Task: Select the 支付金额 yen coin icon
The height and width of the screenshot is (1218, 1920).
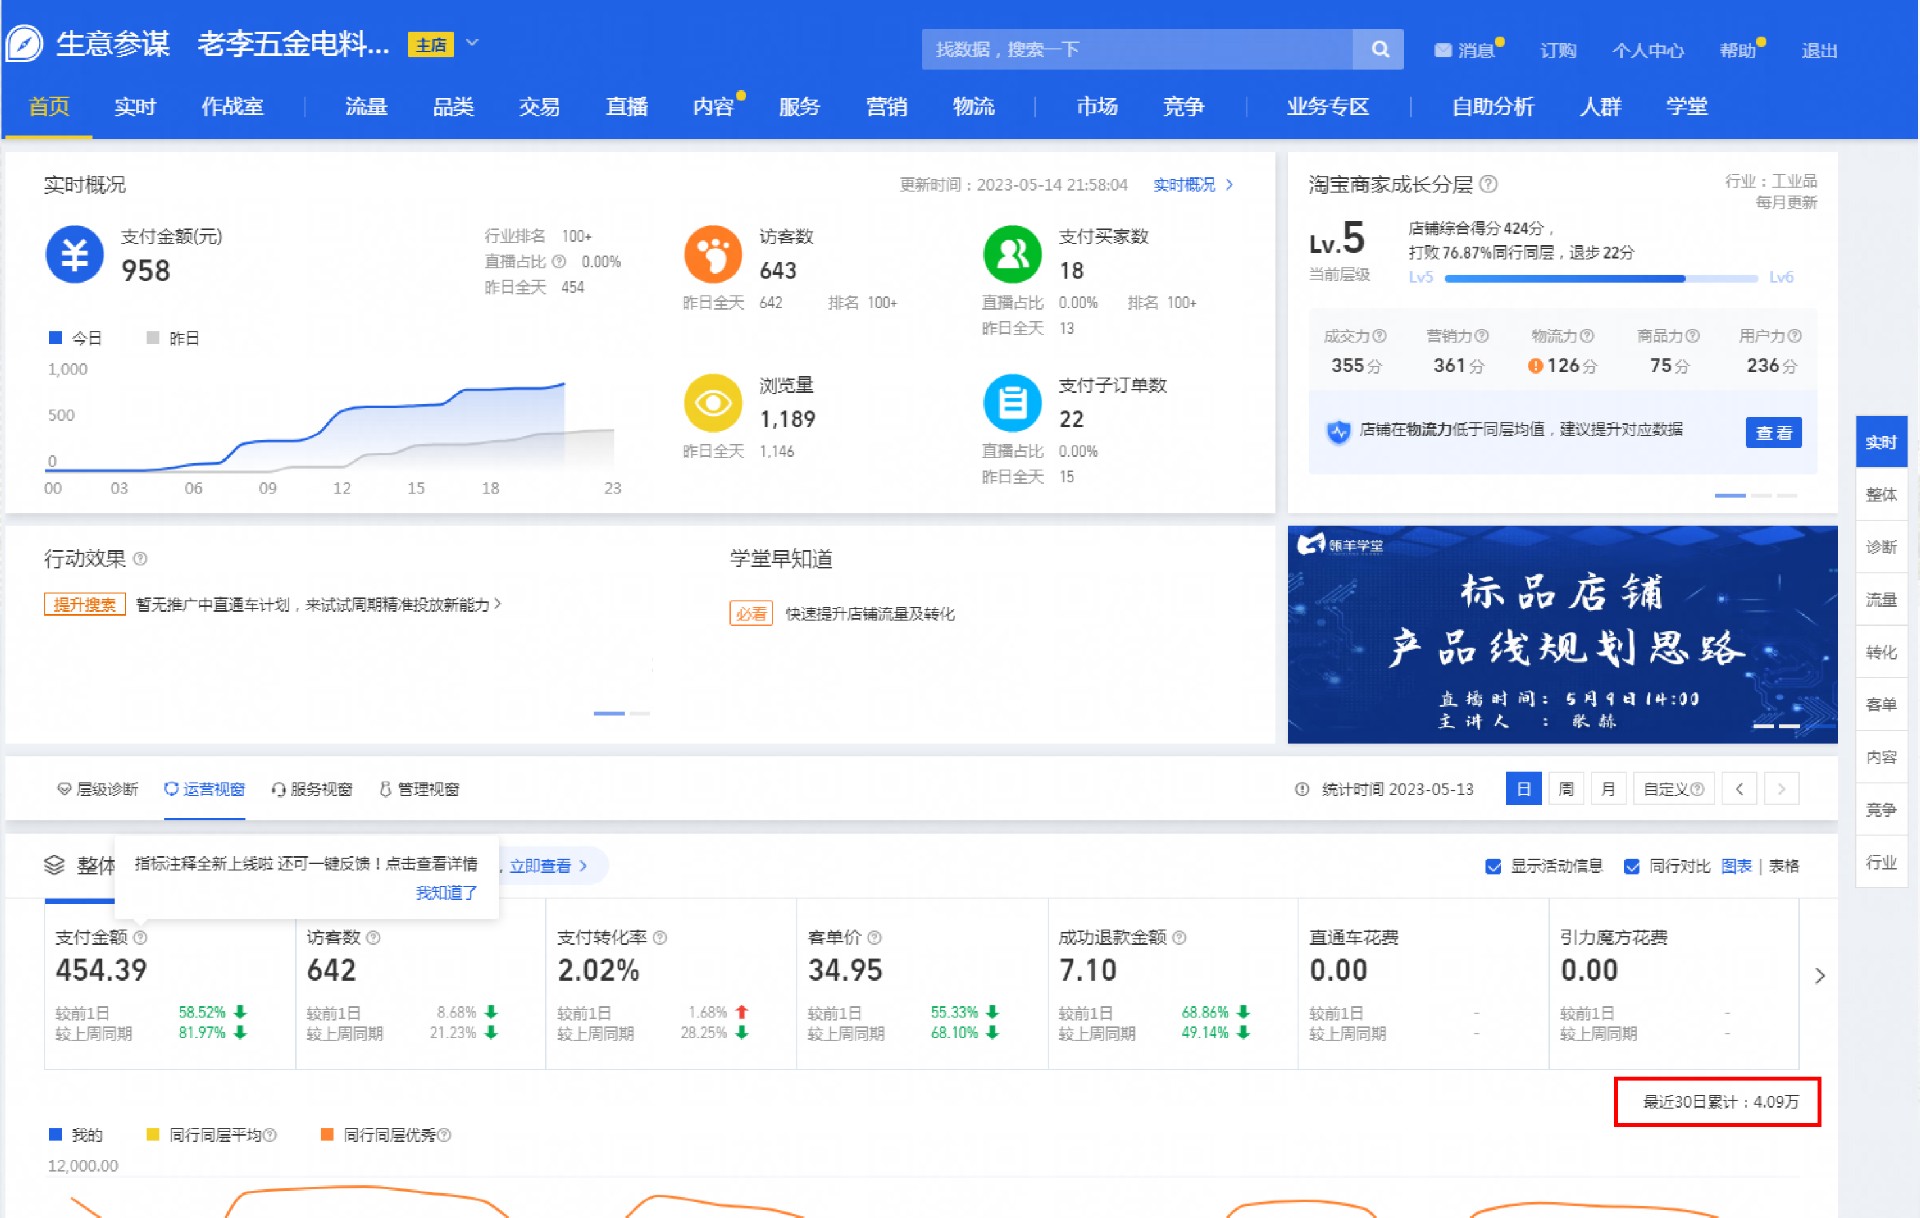Action: 74,255
